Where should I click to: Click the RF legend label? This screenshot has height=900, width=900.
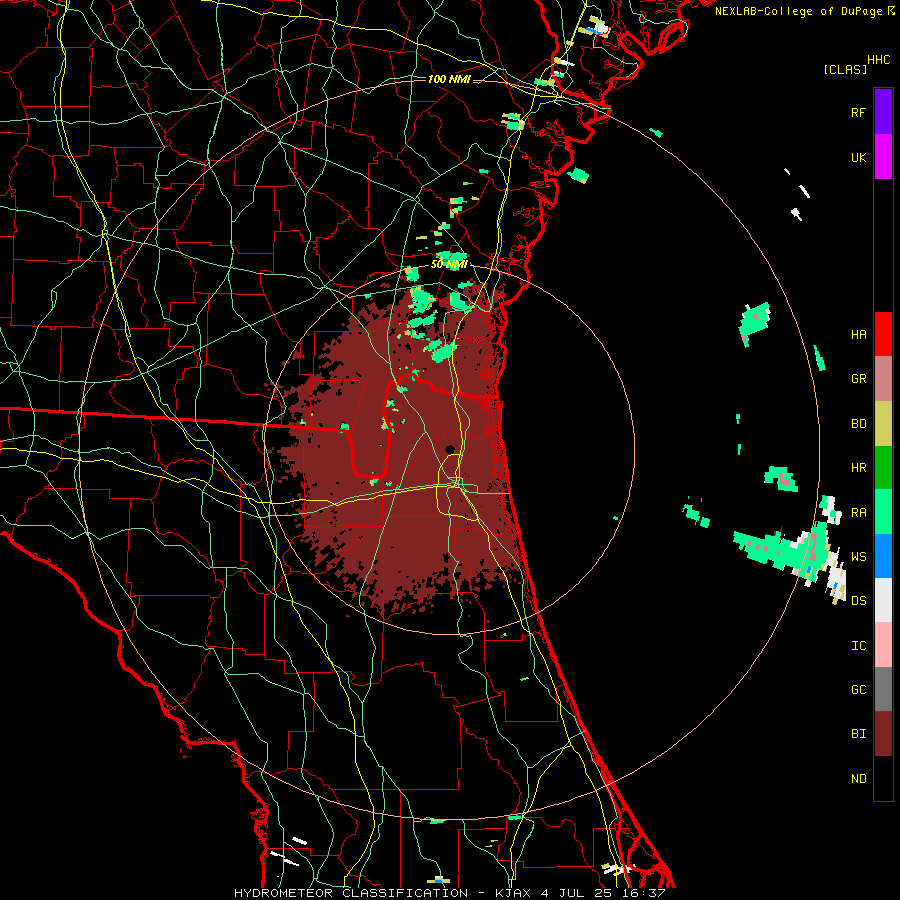(858, 112)
